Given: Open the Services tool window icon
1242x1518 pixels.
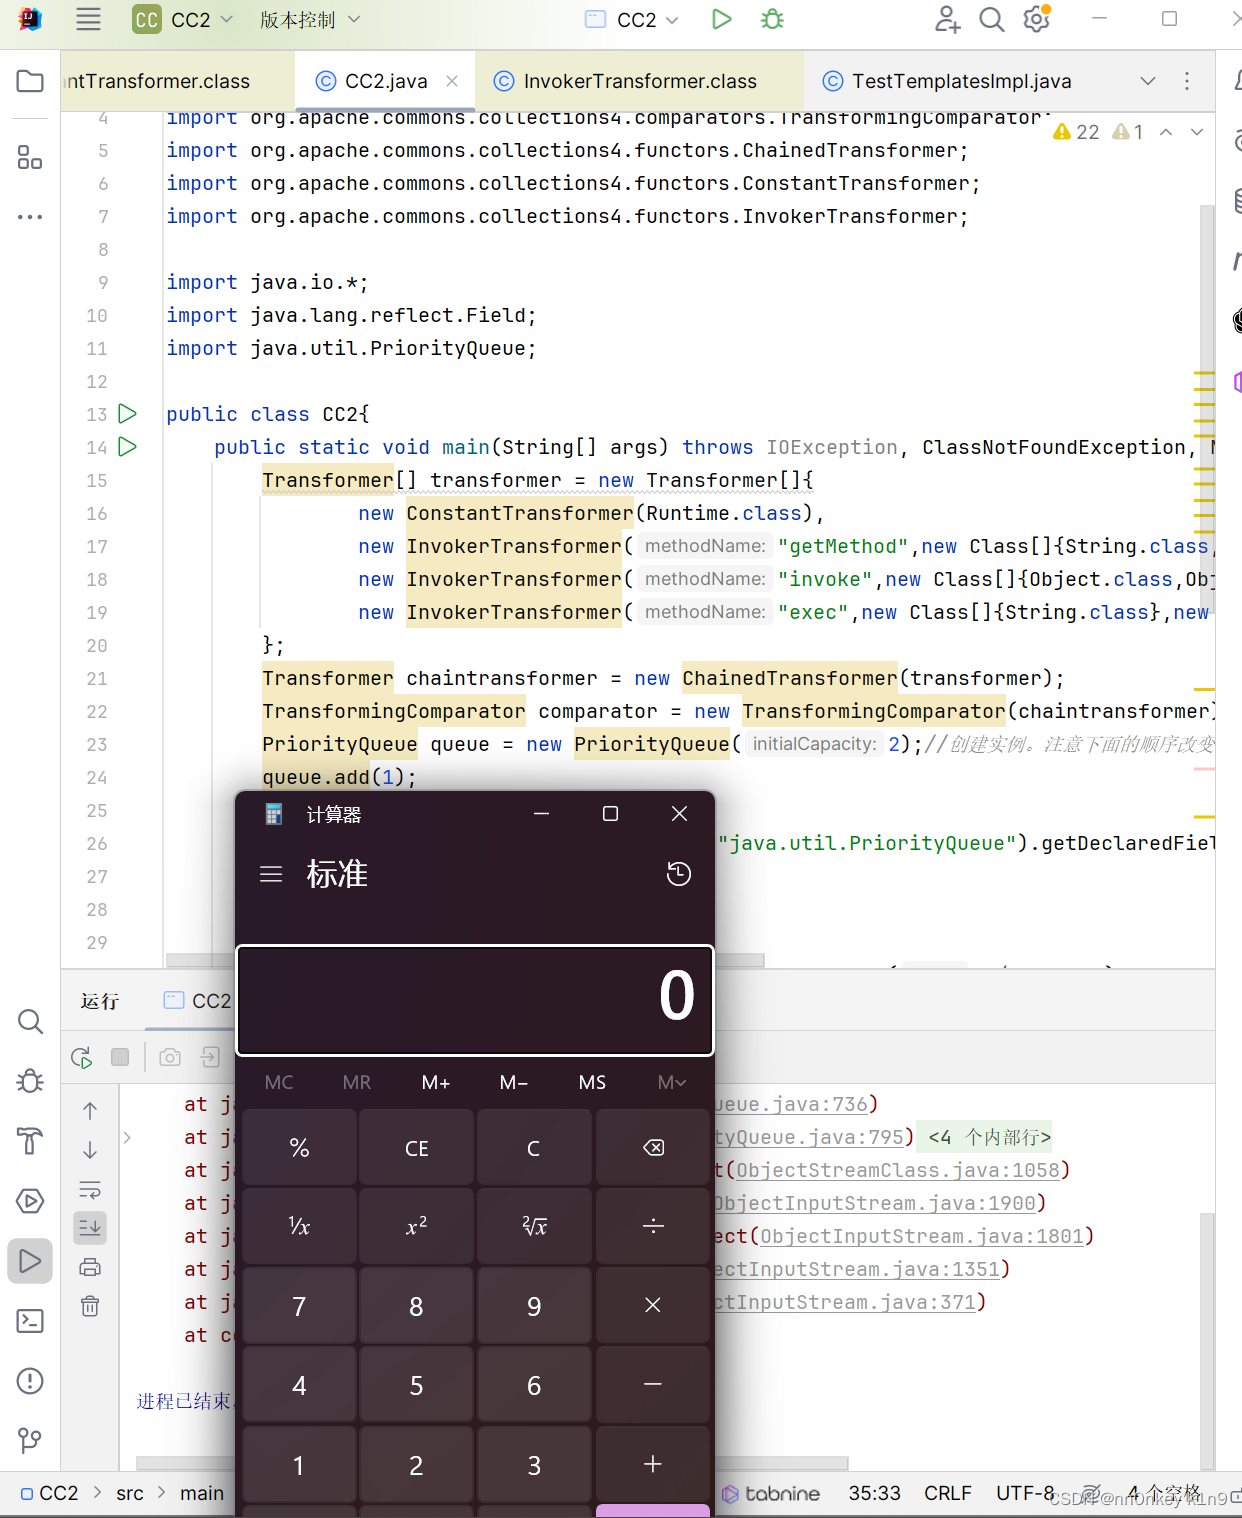Looking at the screenshot, I should (30, 1201).
